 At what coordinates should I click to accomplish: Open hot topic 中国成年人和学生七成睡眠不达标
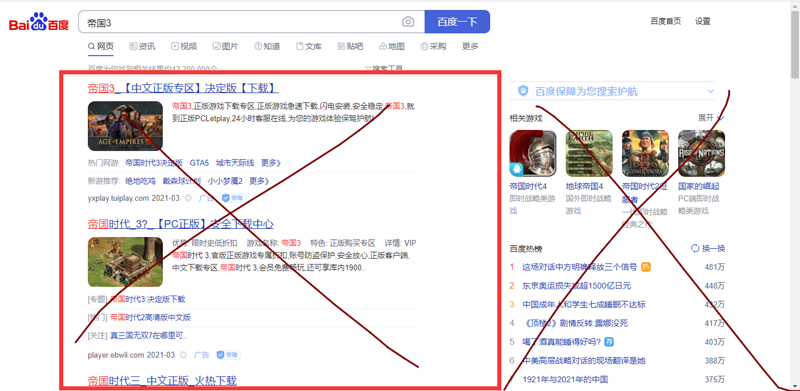coord(584,304)
